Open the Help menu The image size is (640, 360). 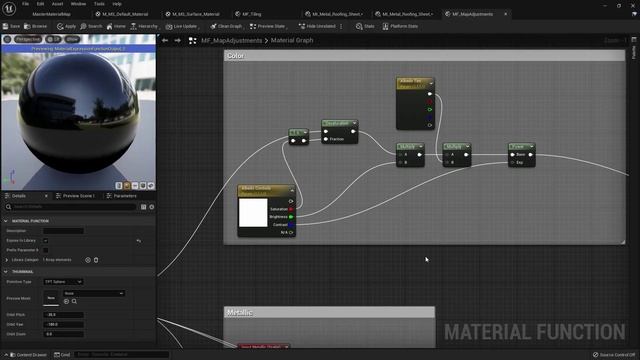pyautogui.click(x=117, y=4)
